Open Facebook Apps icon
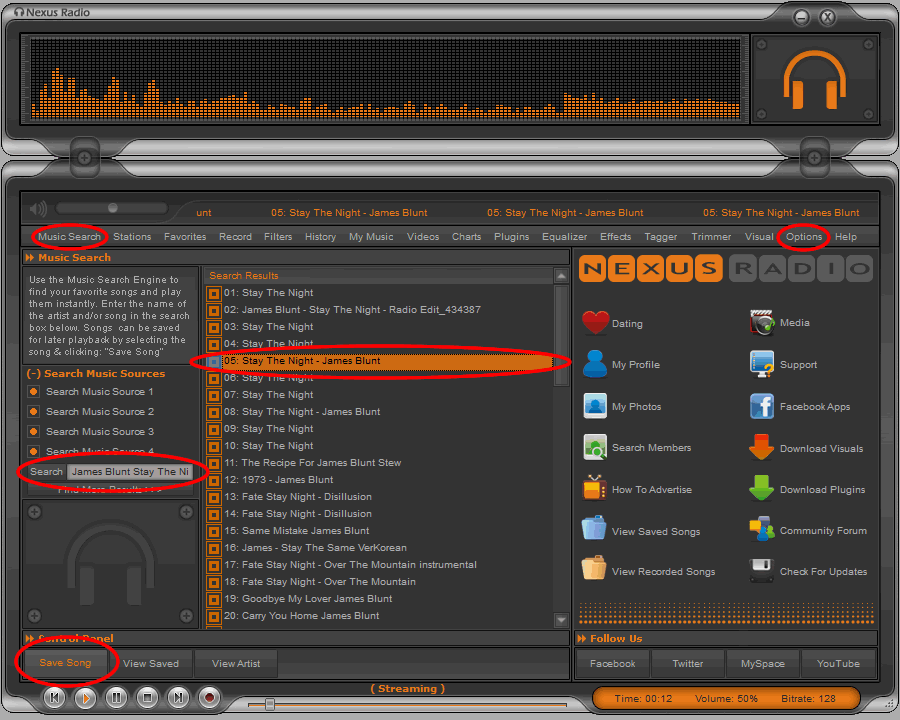 click(x=762, y=406)
